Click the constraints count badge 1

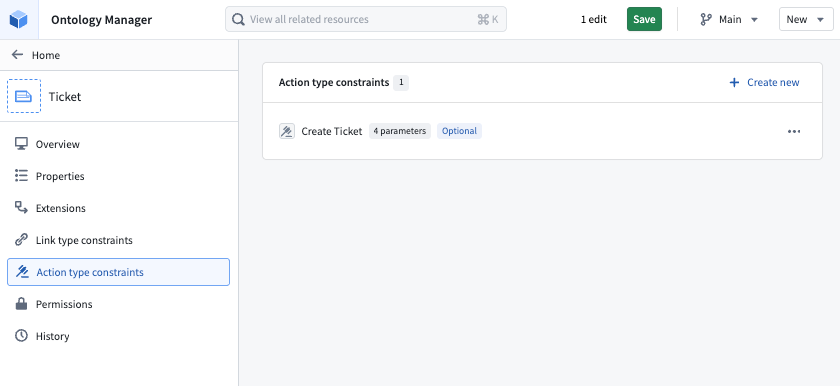pyautogui.click(x=401, y=82)
